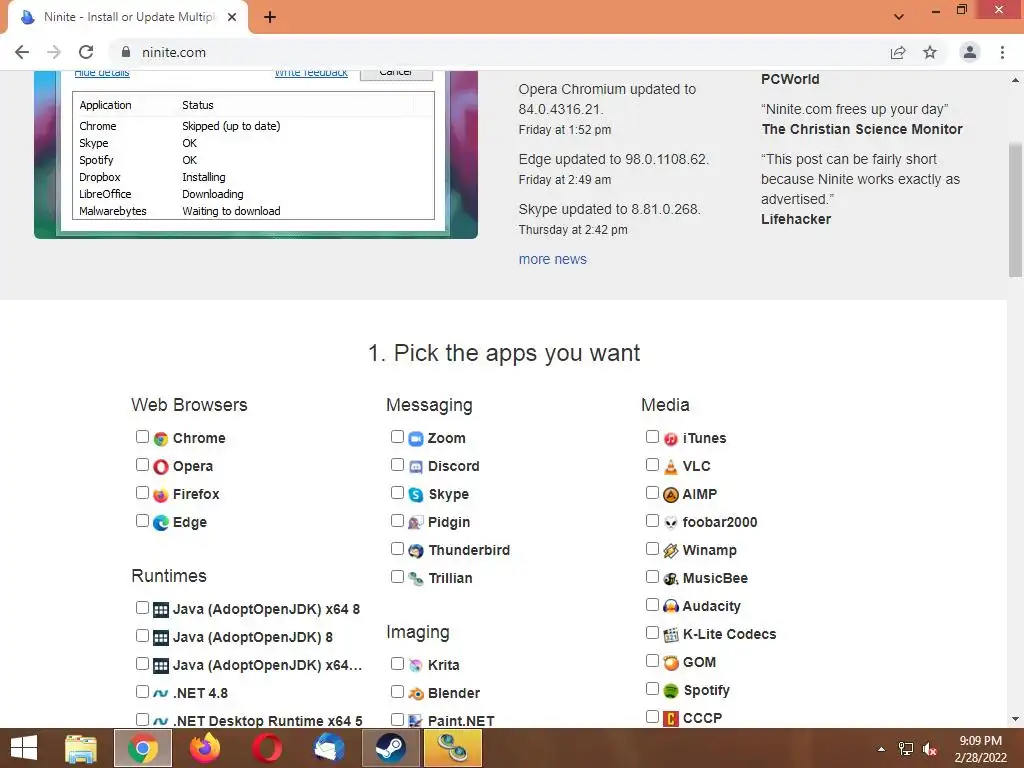Click the iTunes icon under Media
This screenshot has width=1024, height=768.
click(x=671, y=439)
